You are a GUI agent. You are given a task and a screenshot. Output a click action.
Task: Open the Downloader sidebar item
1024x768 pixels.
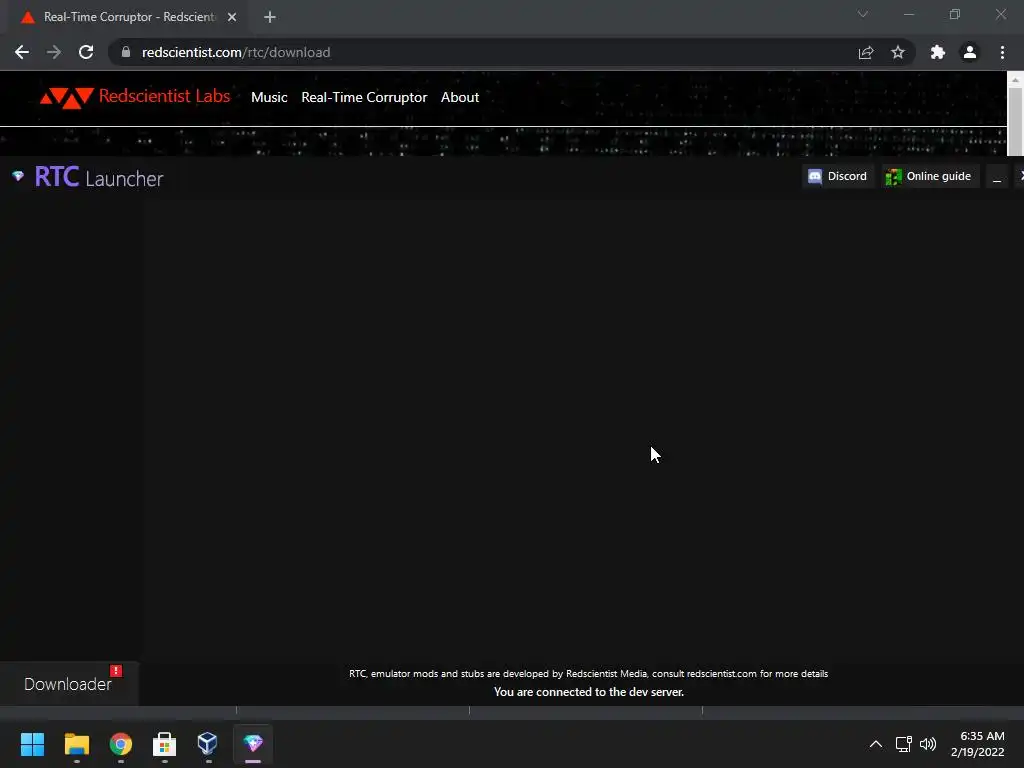(68, 684)
